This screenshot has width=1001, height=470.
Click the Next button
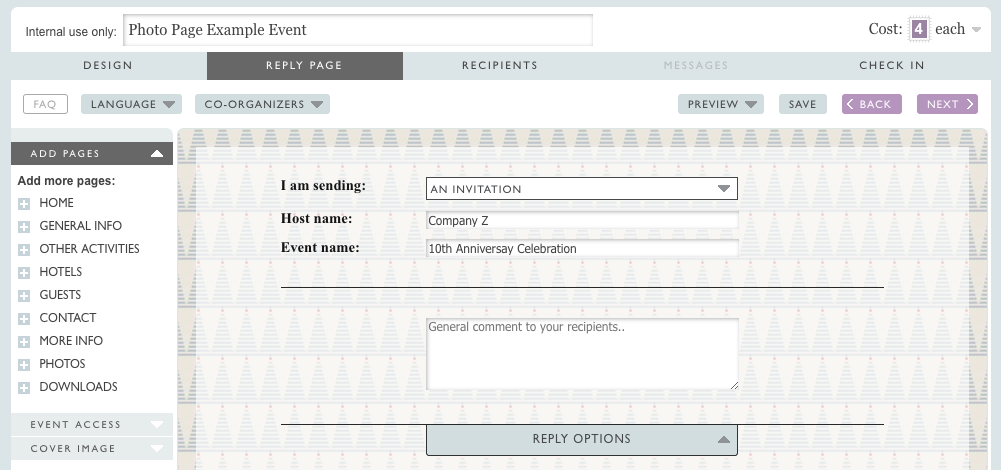coord(947,104)
